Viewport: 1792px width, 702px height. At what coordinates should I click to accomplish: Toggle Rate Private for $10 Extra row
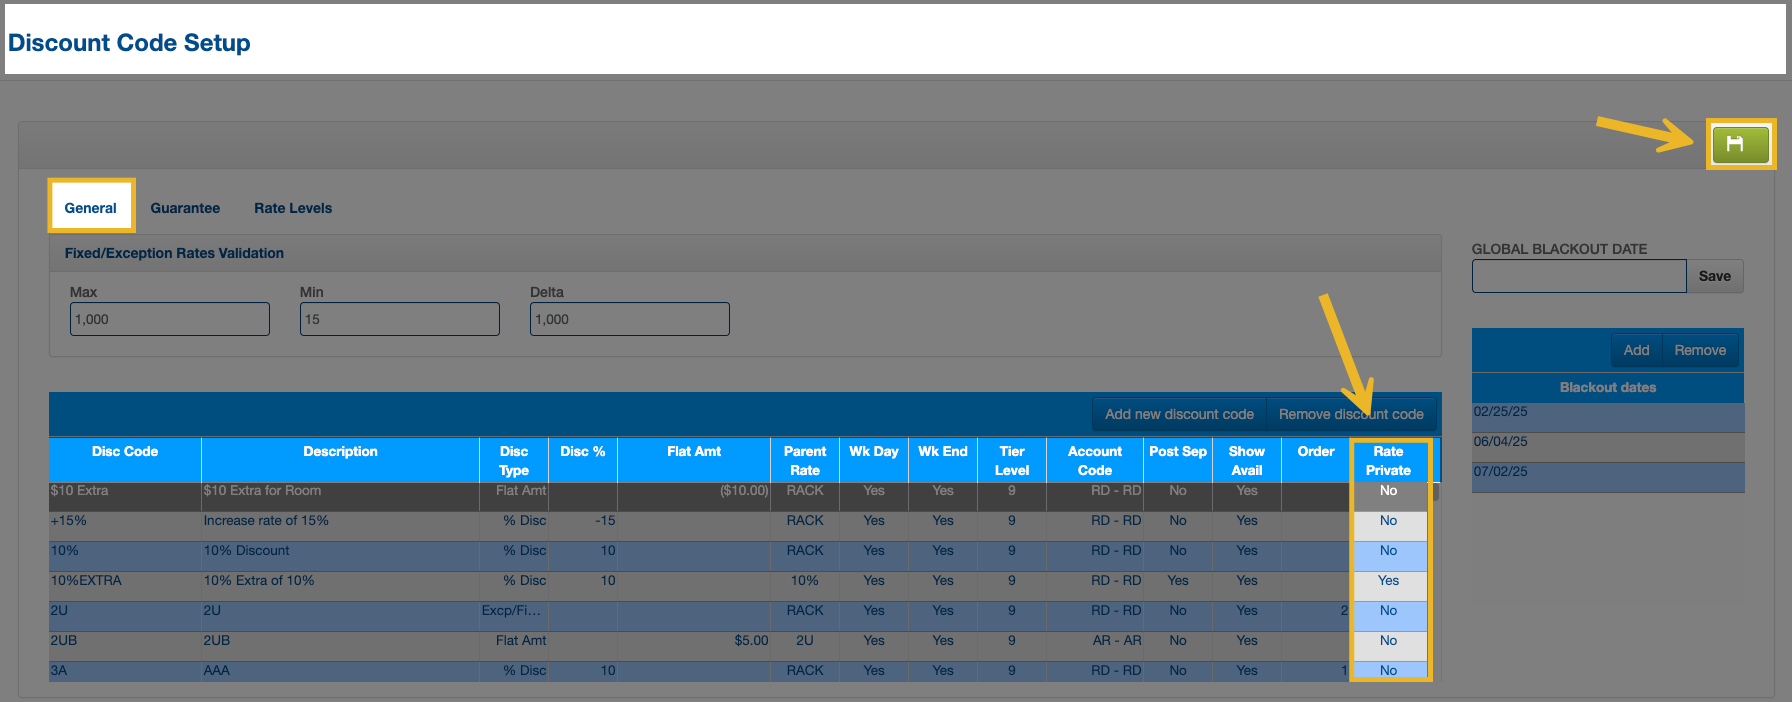coord(1388,491)
